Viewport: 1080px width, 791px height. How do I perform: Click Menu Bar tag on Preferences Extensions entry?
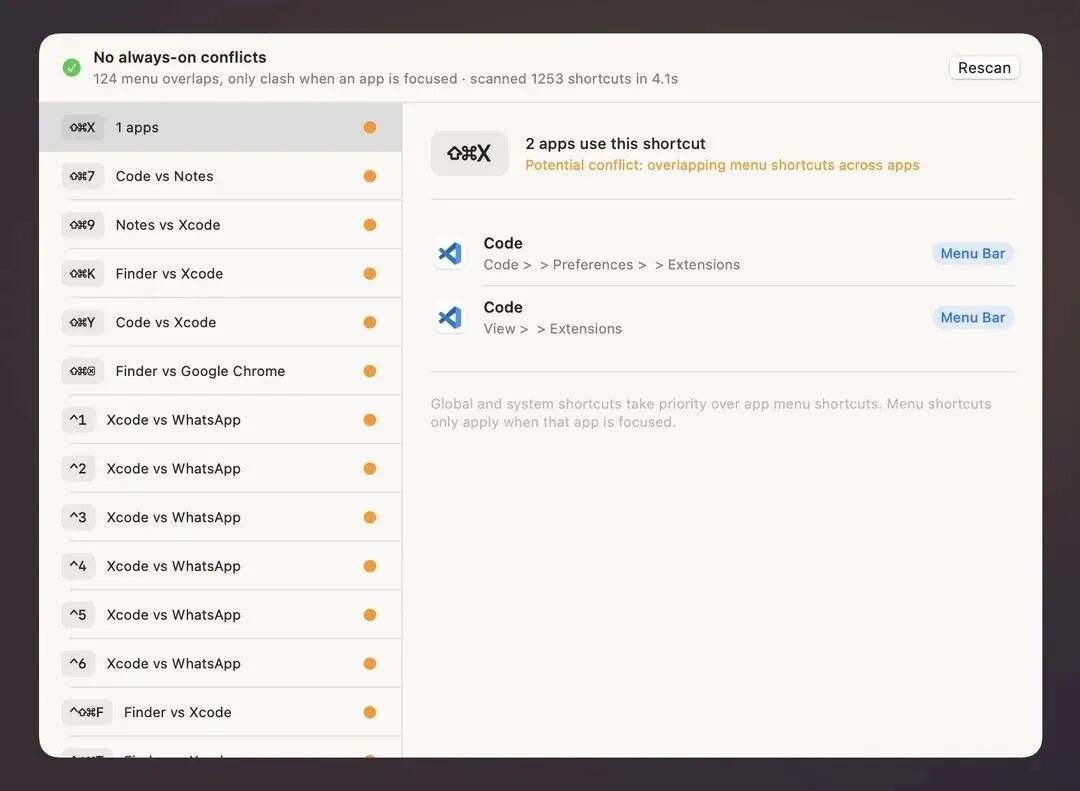[973, 254]
